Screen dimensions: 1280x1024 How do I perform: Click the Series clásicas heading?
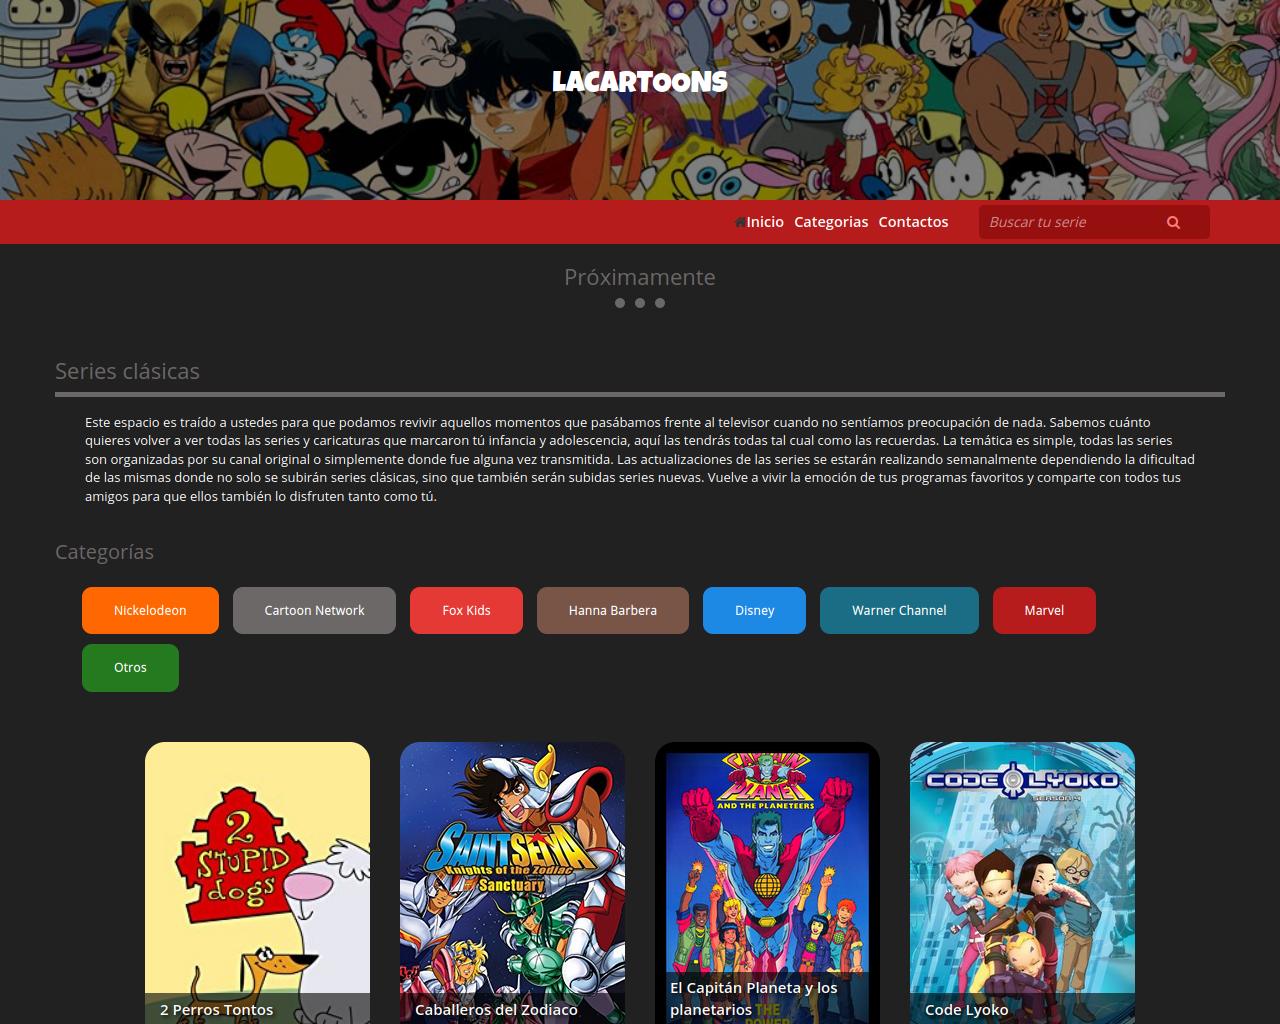coord(127,371)
